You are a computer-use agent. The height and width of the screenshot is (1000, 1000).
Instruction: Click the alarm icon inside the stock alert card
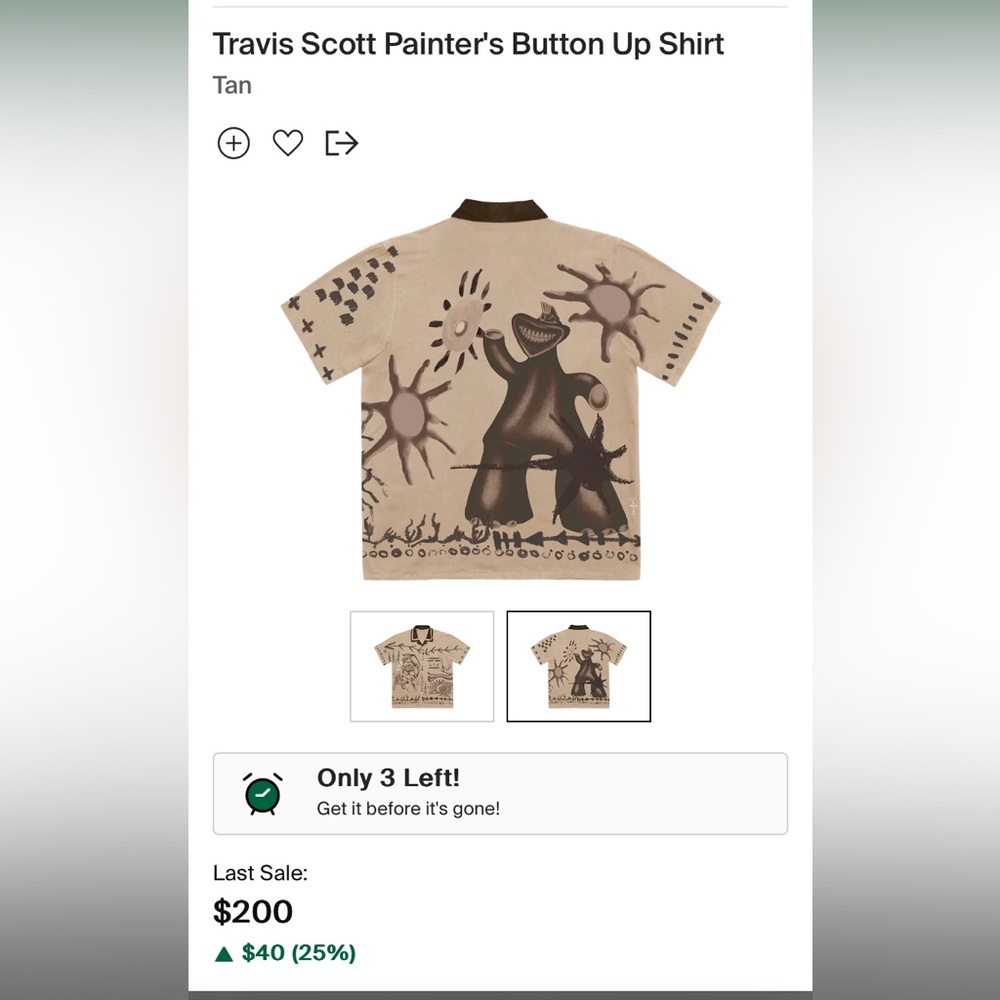pyautogui.click(x=262, y=791)
